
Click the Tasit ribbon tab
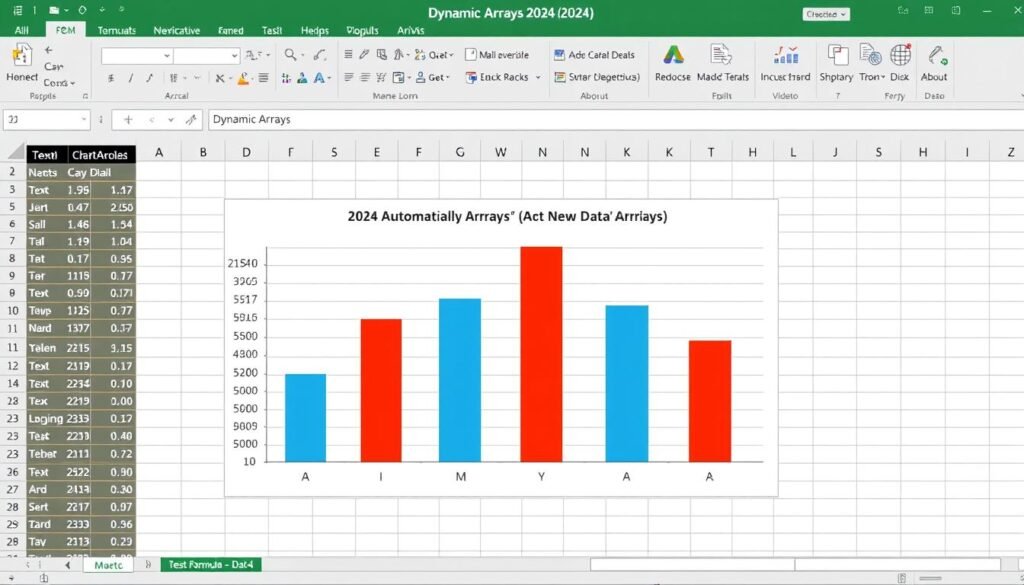point(272,30)
